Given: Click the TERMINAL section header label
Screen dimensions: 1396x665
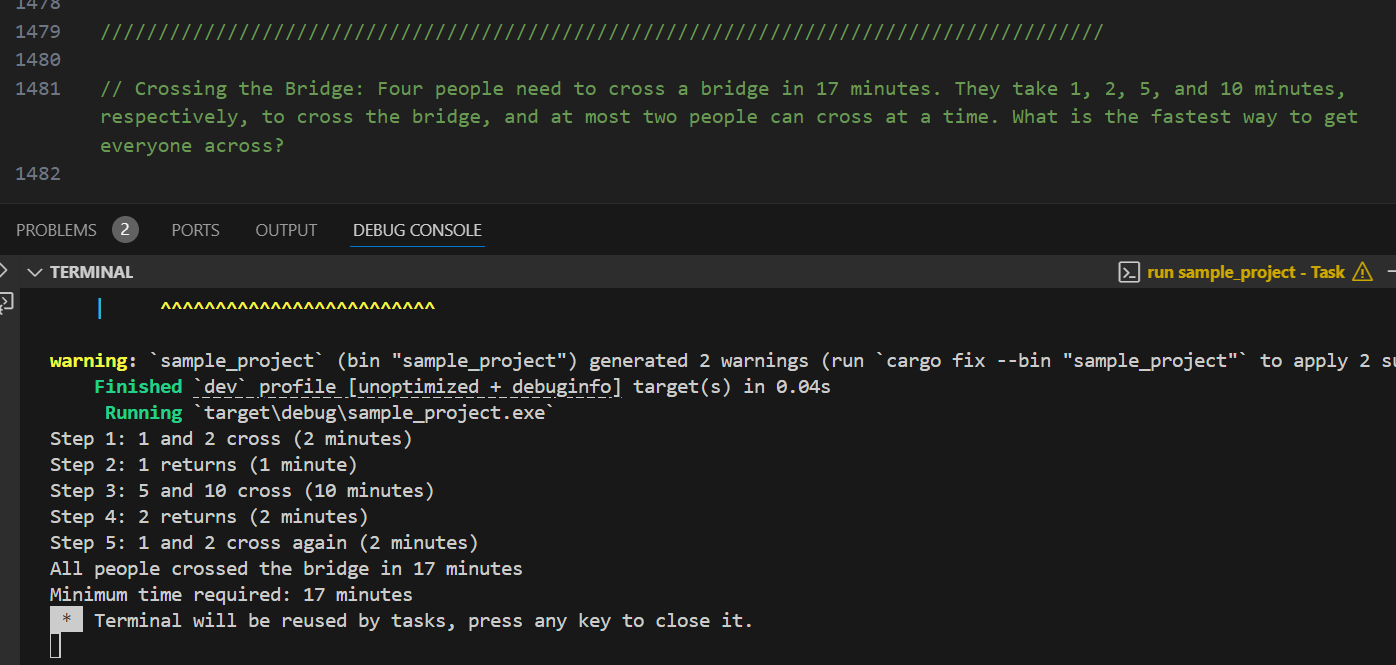Looking at the screenshot, I should click(x=91, y=272).
